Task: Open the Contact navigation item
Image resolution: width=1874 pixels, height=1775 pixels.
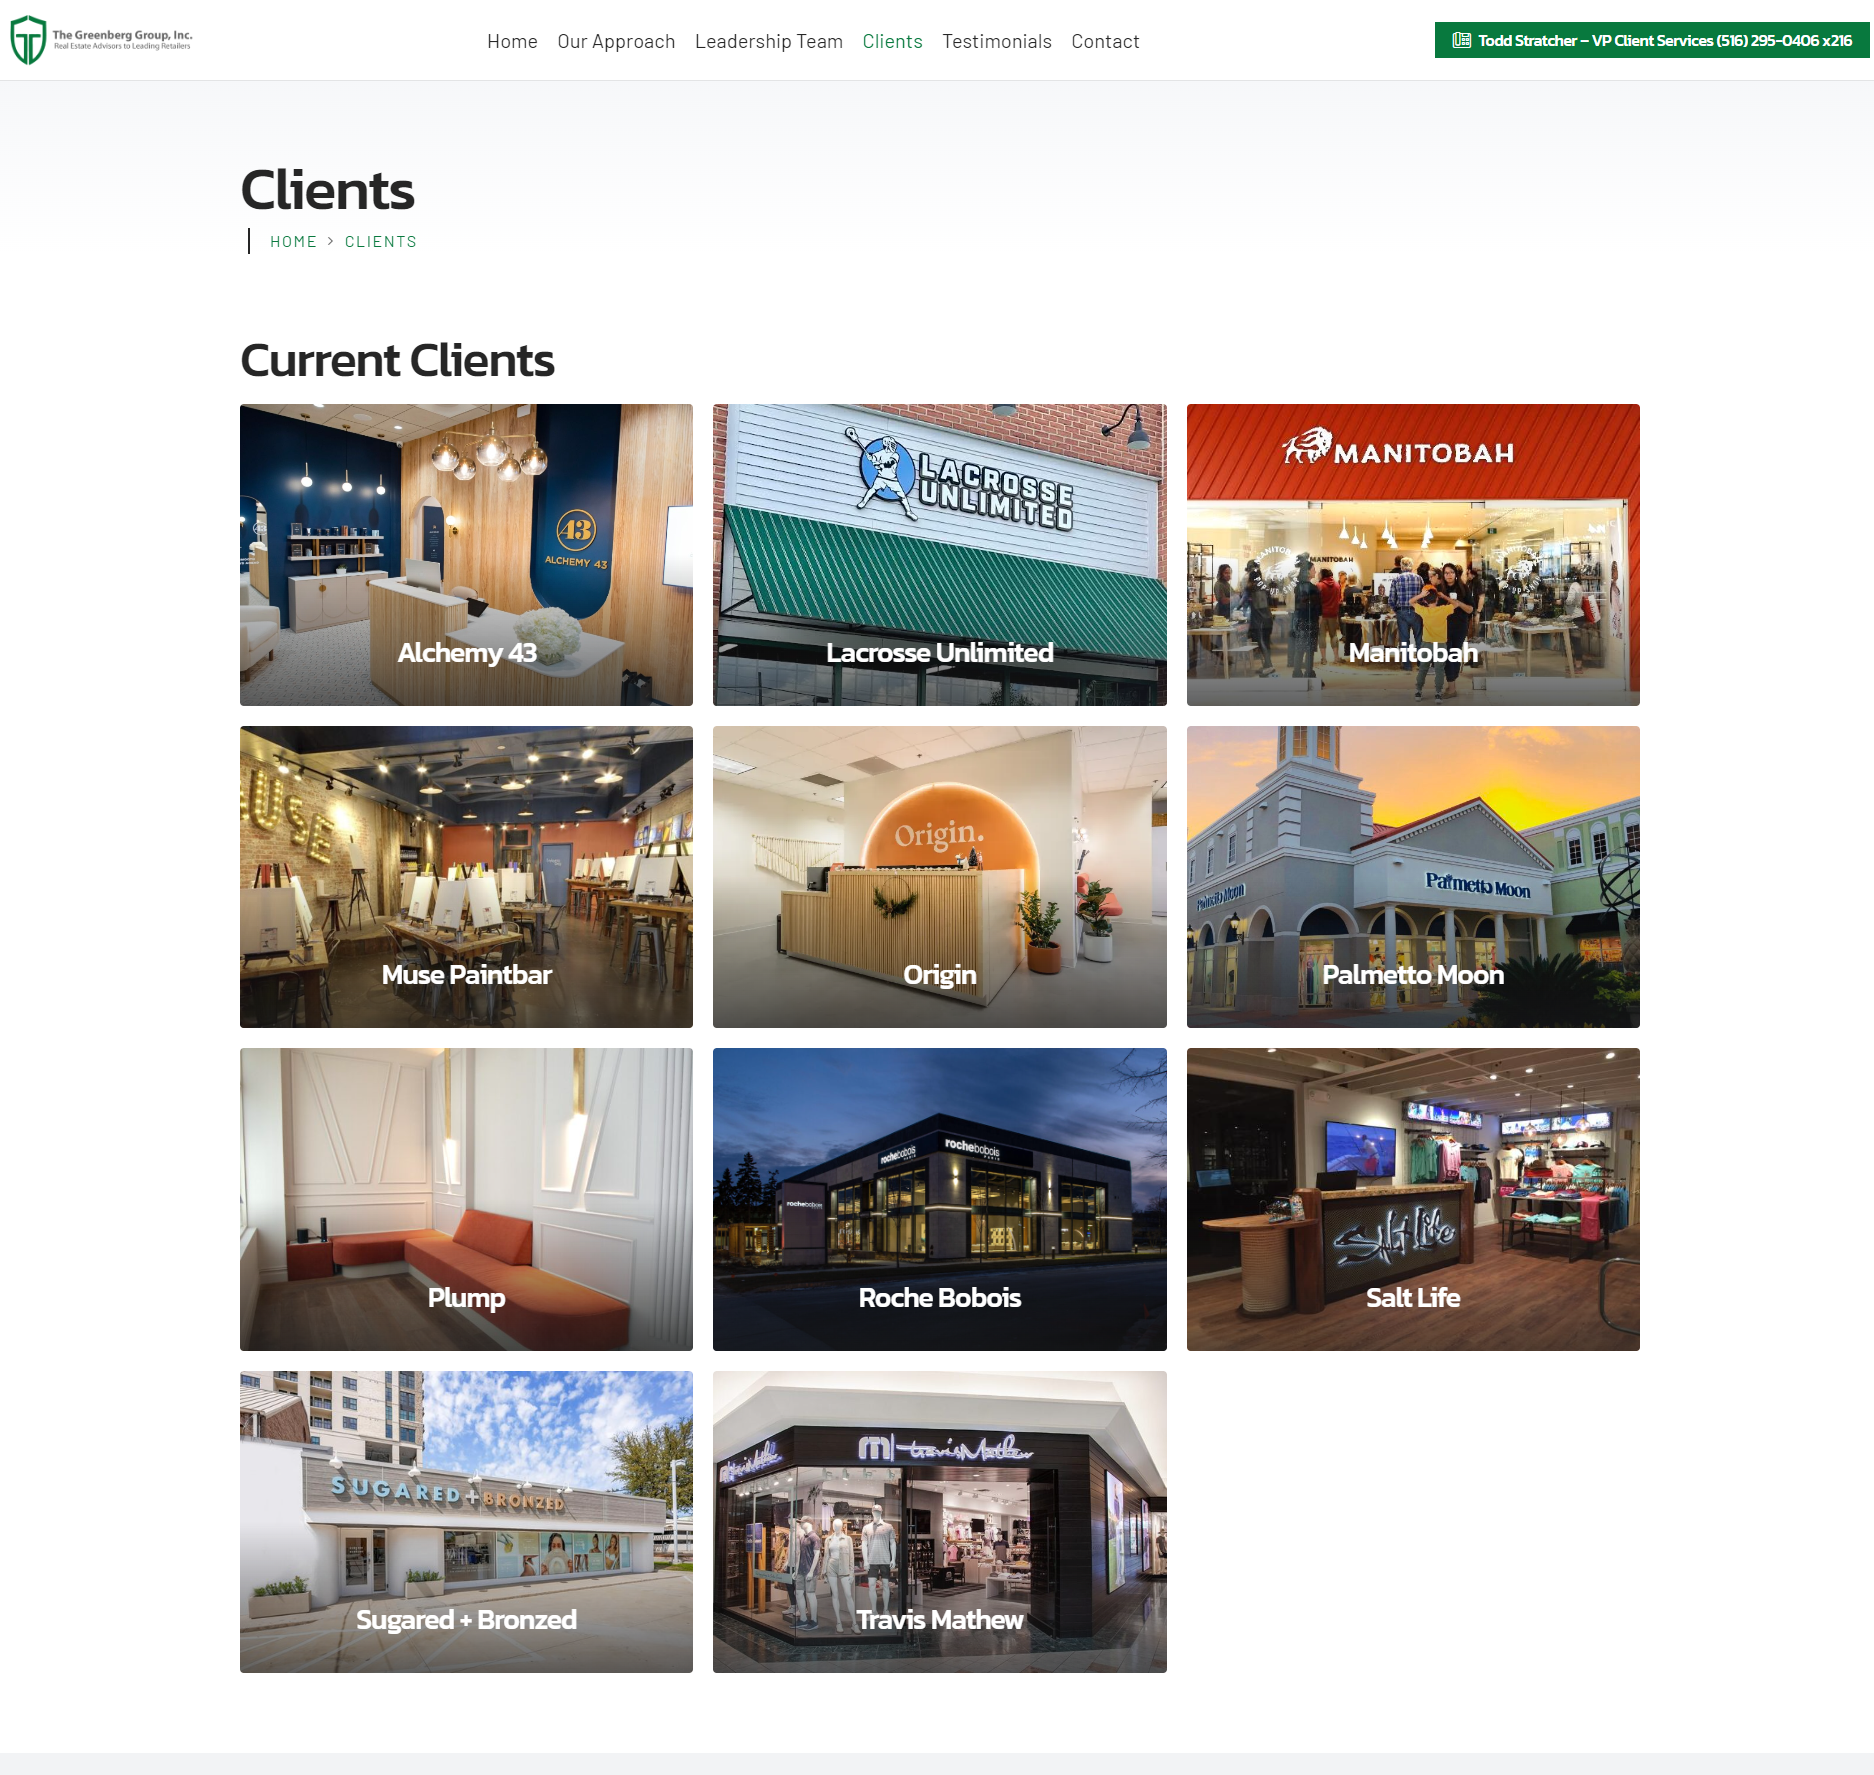Action: pos(1105,41)
